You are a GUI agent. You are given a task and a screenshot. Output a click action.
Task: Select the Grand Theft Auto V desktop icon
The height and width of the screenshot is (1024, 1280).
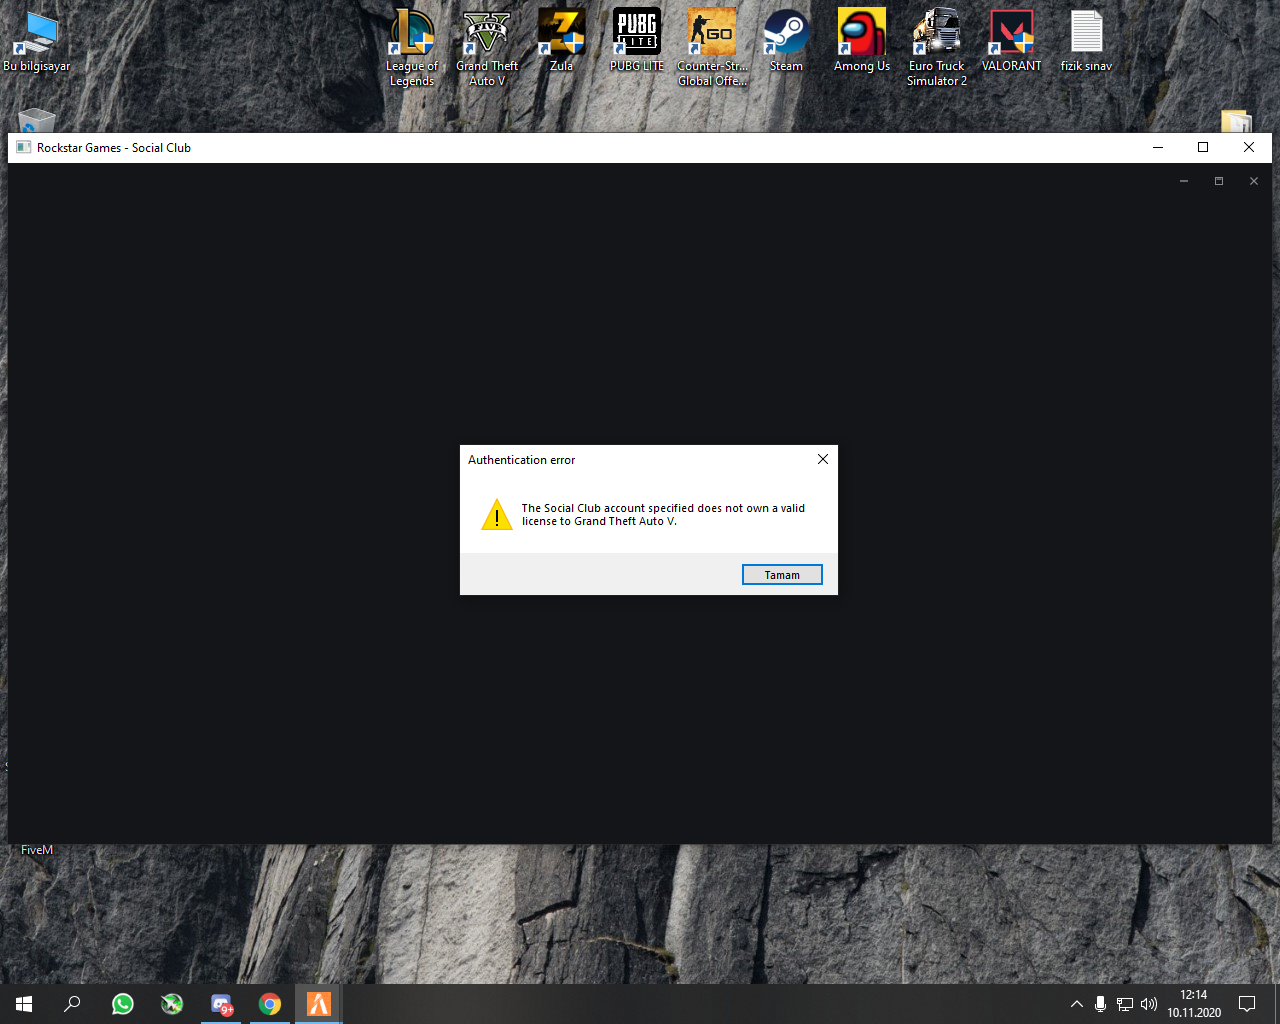coord(487,47)
